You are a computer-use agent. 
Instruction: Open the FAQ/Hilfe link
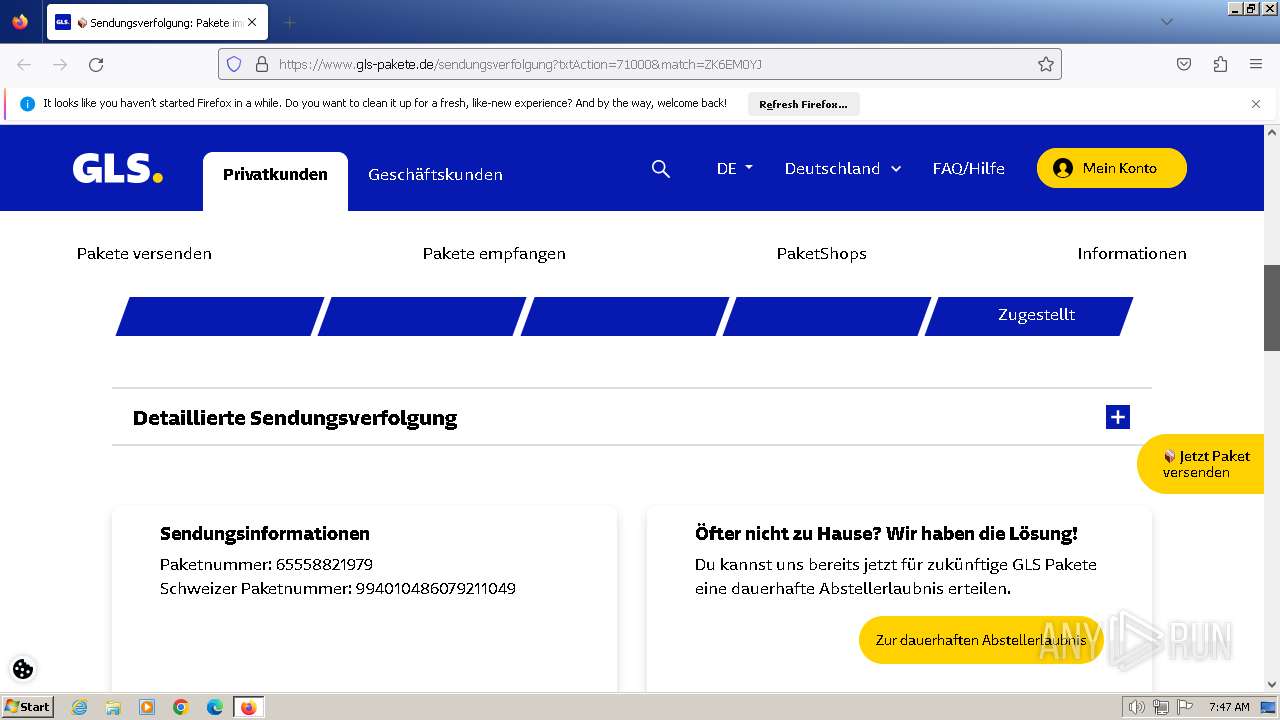968,168
